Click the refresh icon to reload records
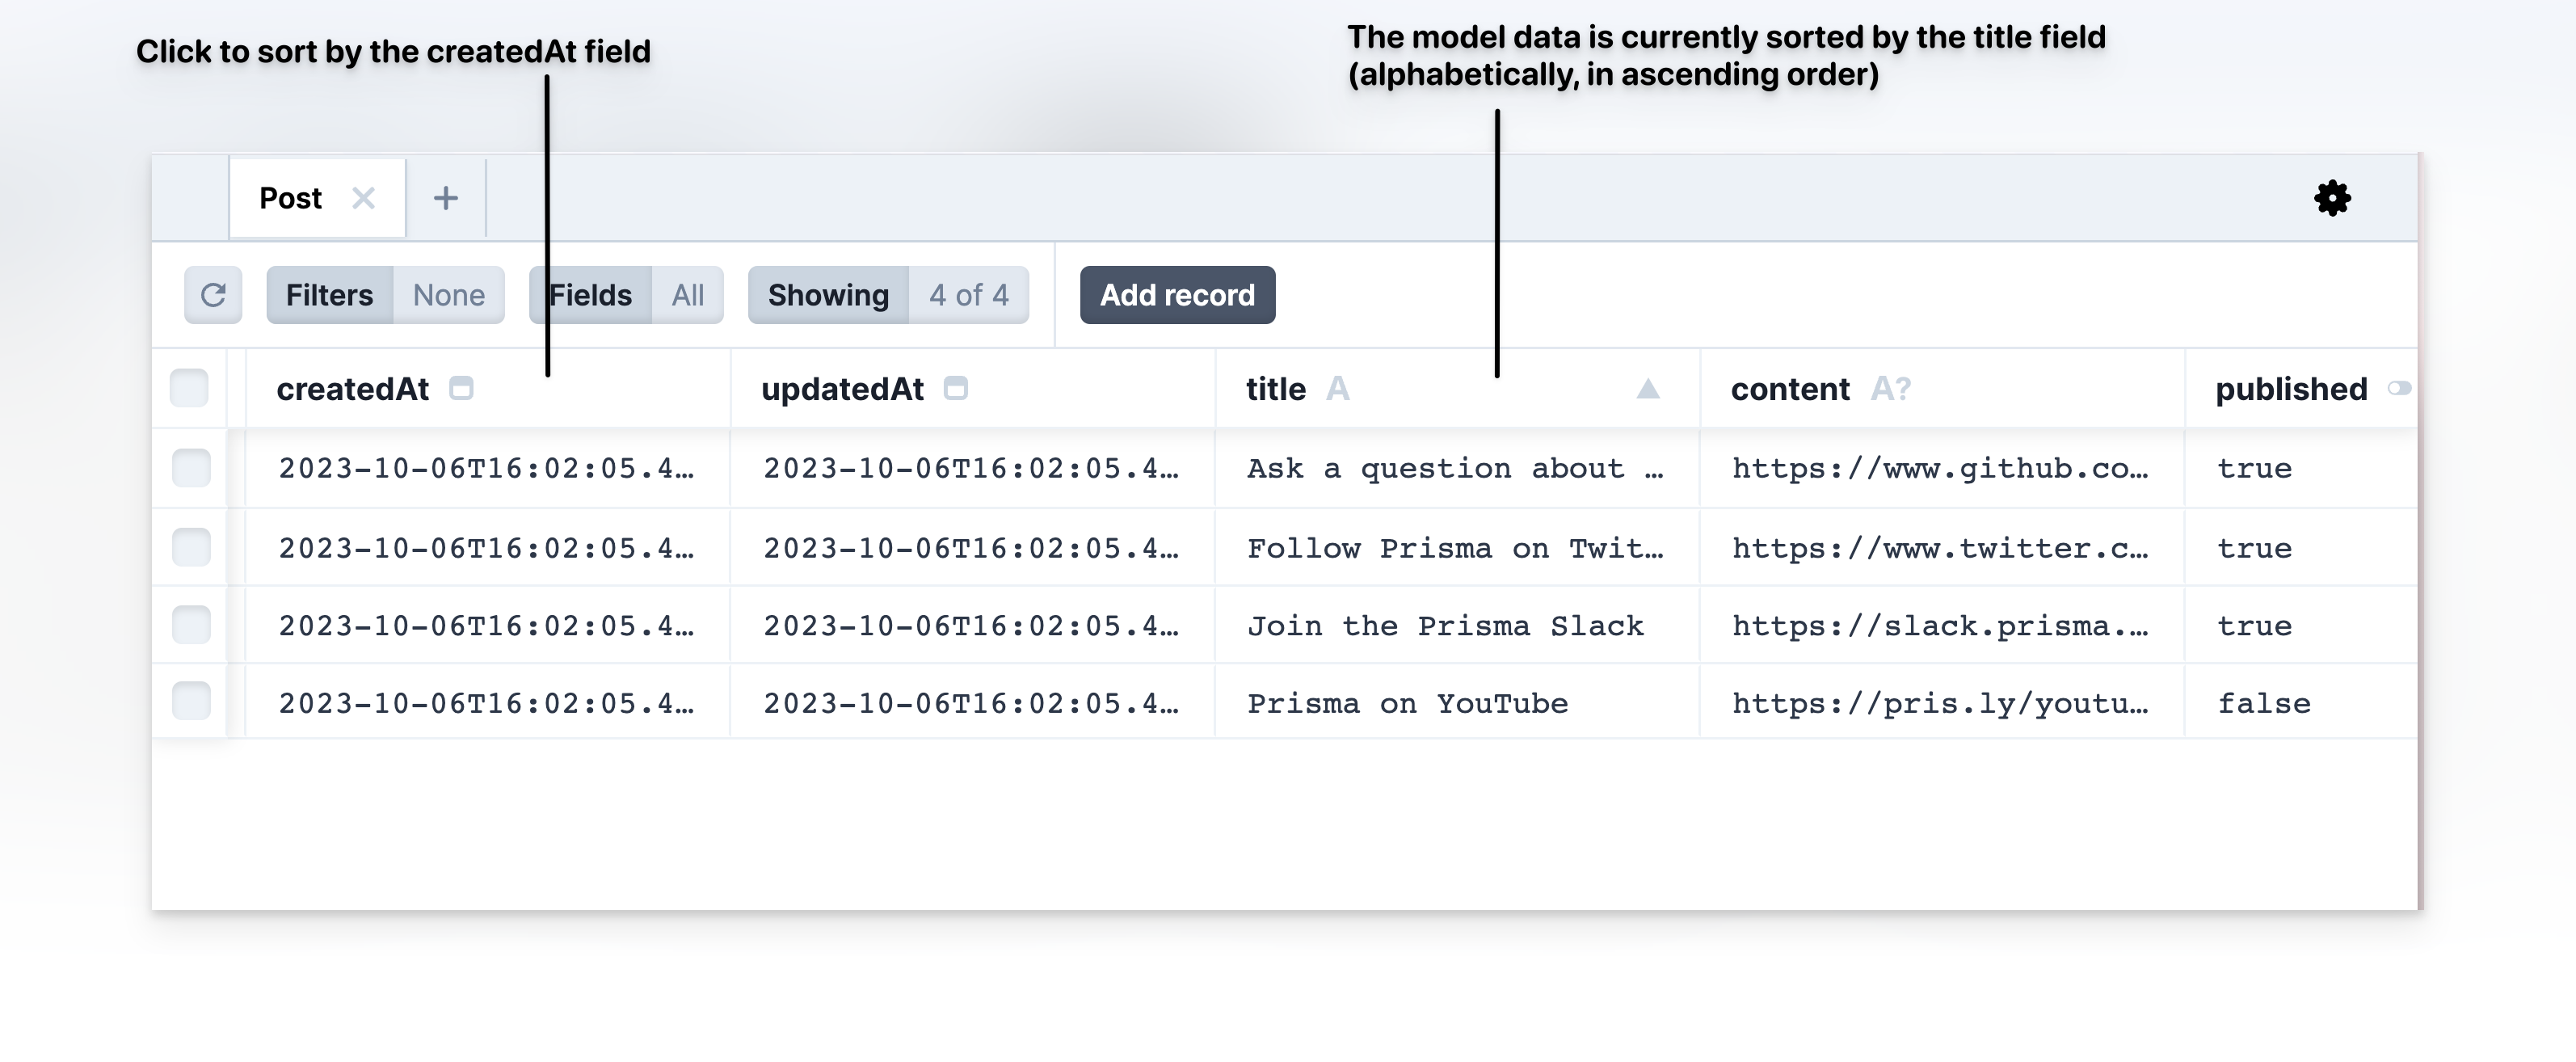Screen dimensions: 2576x1062 [212, 295]
